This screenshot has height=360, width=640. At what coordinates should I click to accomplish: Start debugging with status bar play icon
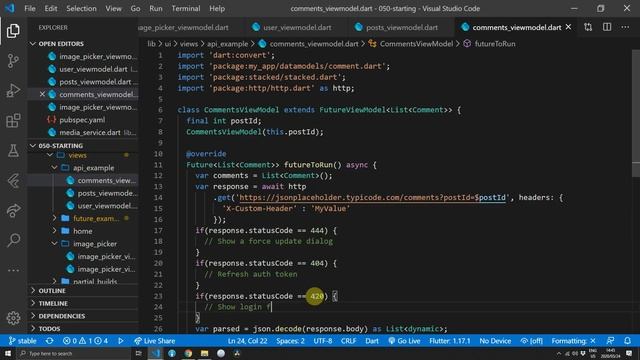[x=120, y=341]
